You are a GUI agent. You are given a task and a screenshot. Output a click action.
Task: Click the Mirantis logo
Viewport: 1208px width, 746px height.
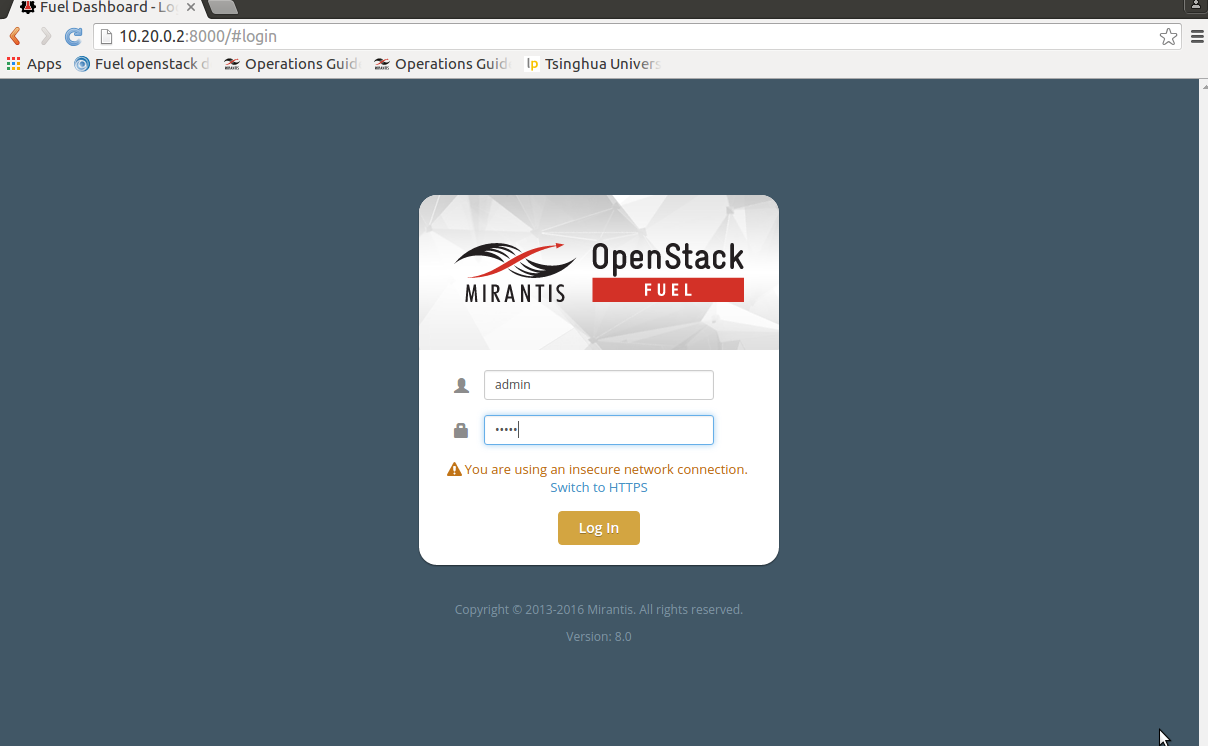(515, 271)
